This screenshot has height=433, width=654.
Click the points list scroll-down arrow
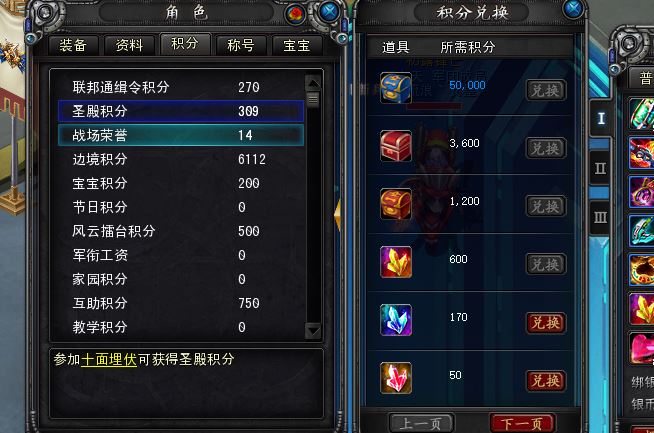click(x=313, y=331)
